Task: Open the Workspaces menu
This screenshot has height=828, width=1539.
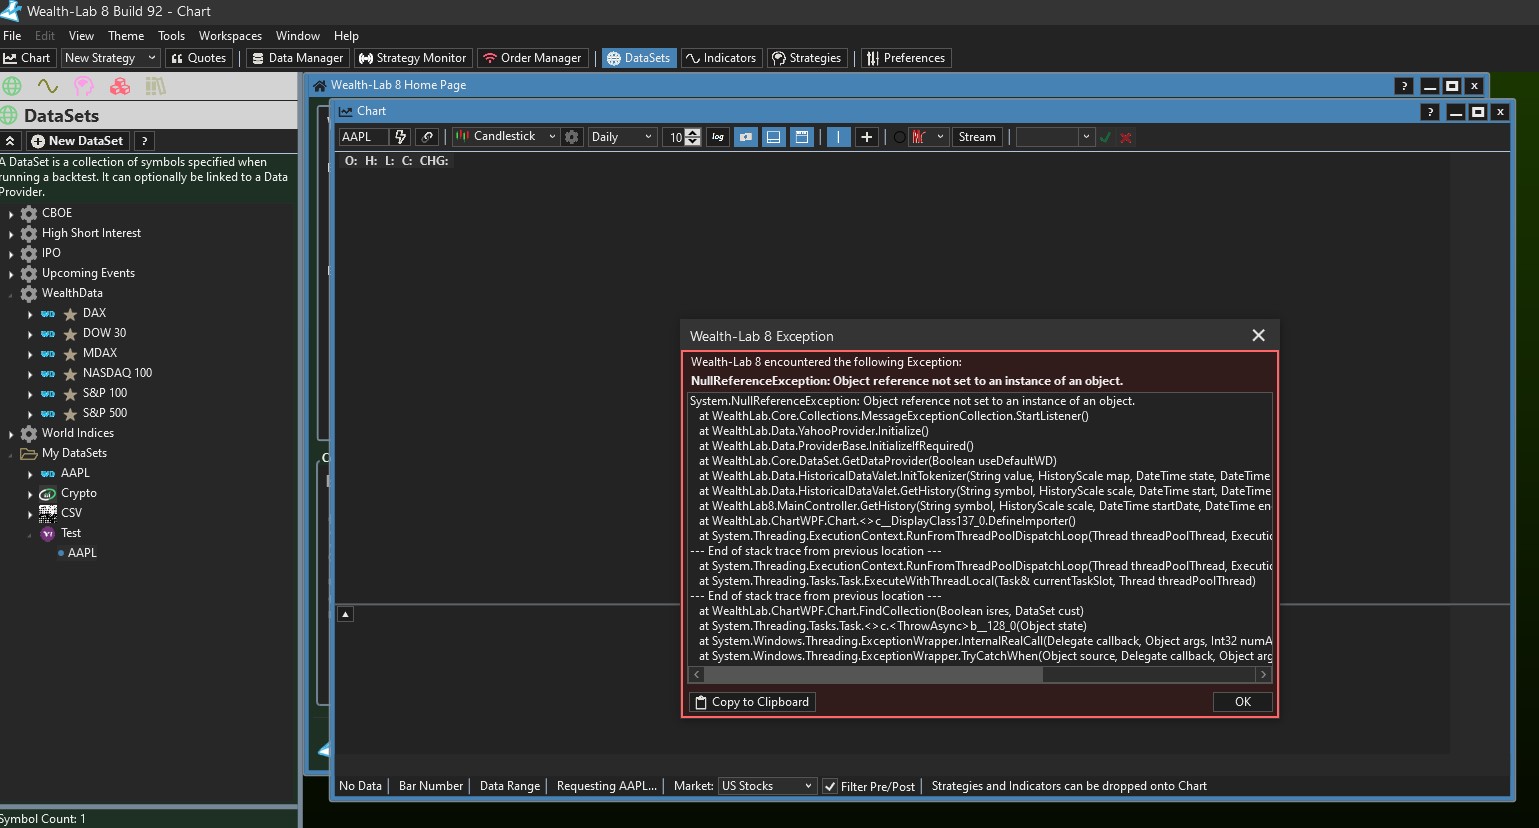Action: point(230,36)
